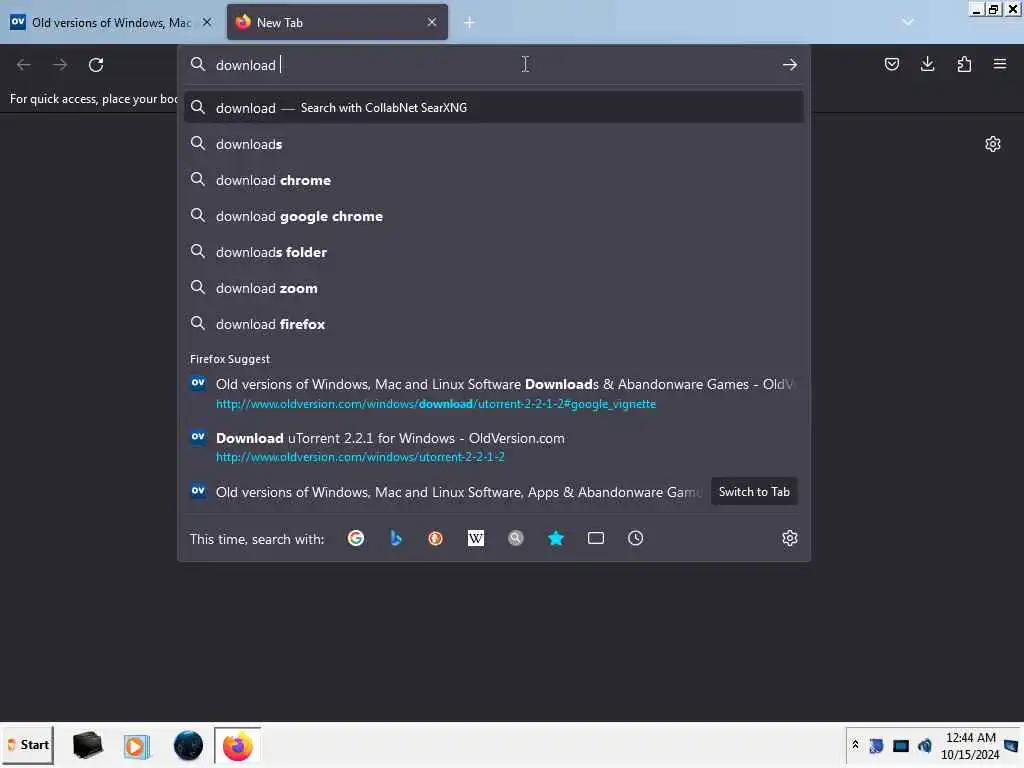Open the black box app in taskbar
This screenshot has height=768, width=1024.
(x=88, y=745)
